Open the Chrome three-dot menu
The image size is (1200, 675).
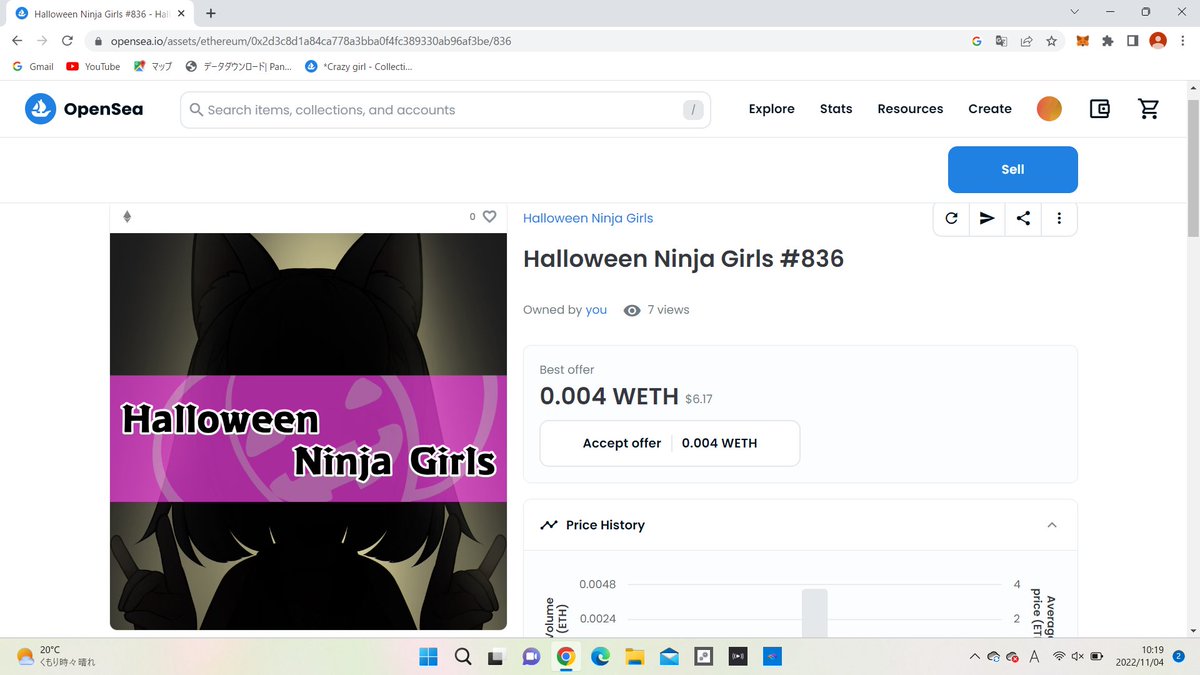click(x=1183, y=41)
